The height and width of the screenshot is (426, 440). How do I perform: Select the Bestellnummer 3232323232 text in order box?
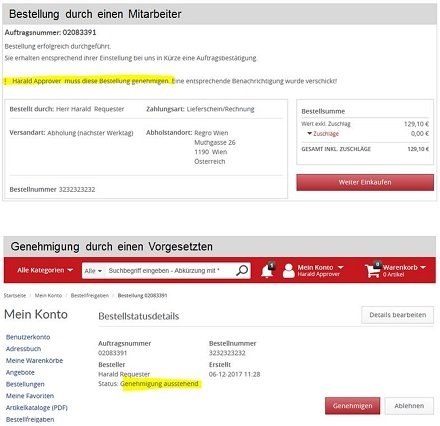(52, 189)
